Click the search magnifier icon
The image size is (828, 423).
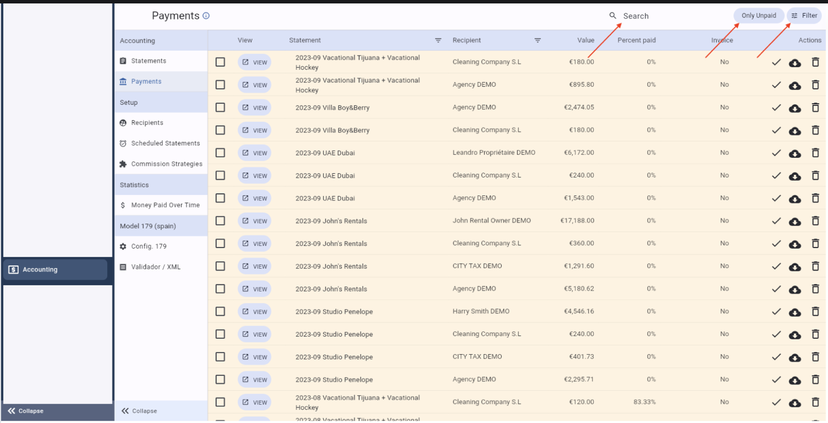point(613,16)
